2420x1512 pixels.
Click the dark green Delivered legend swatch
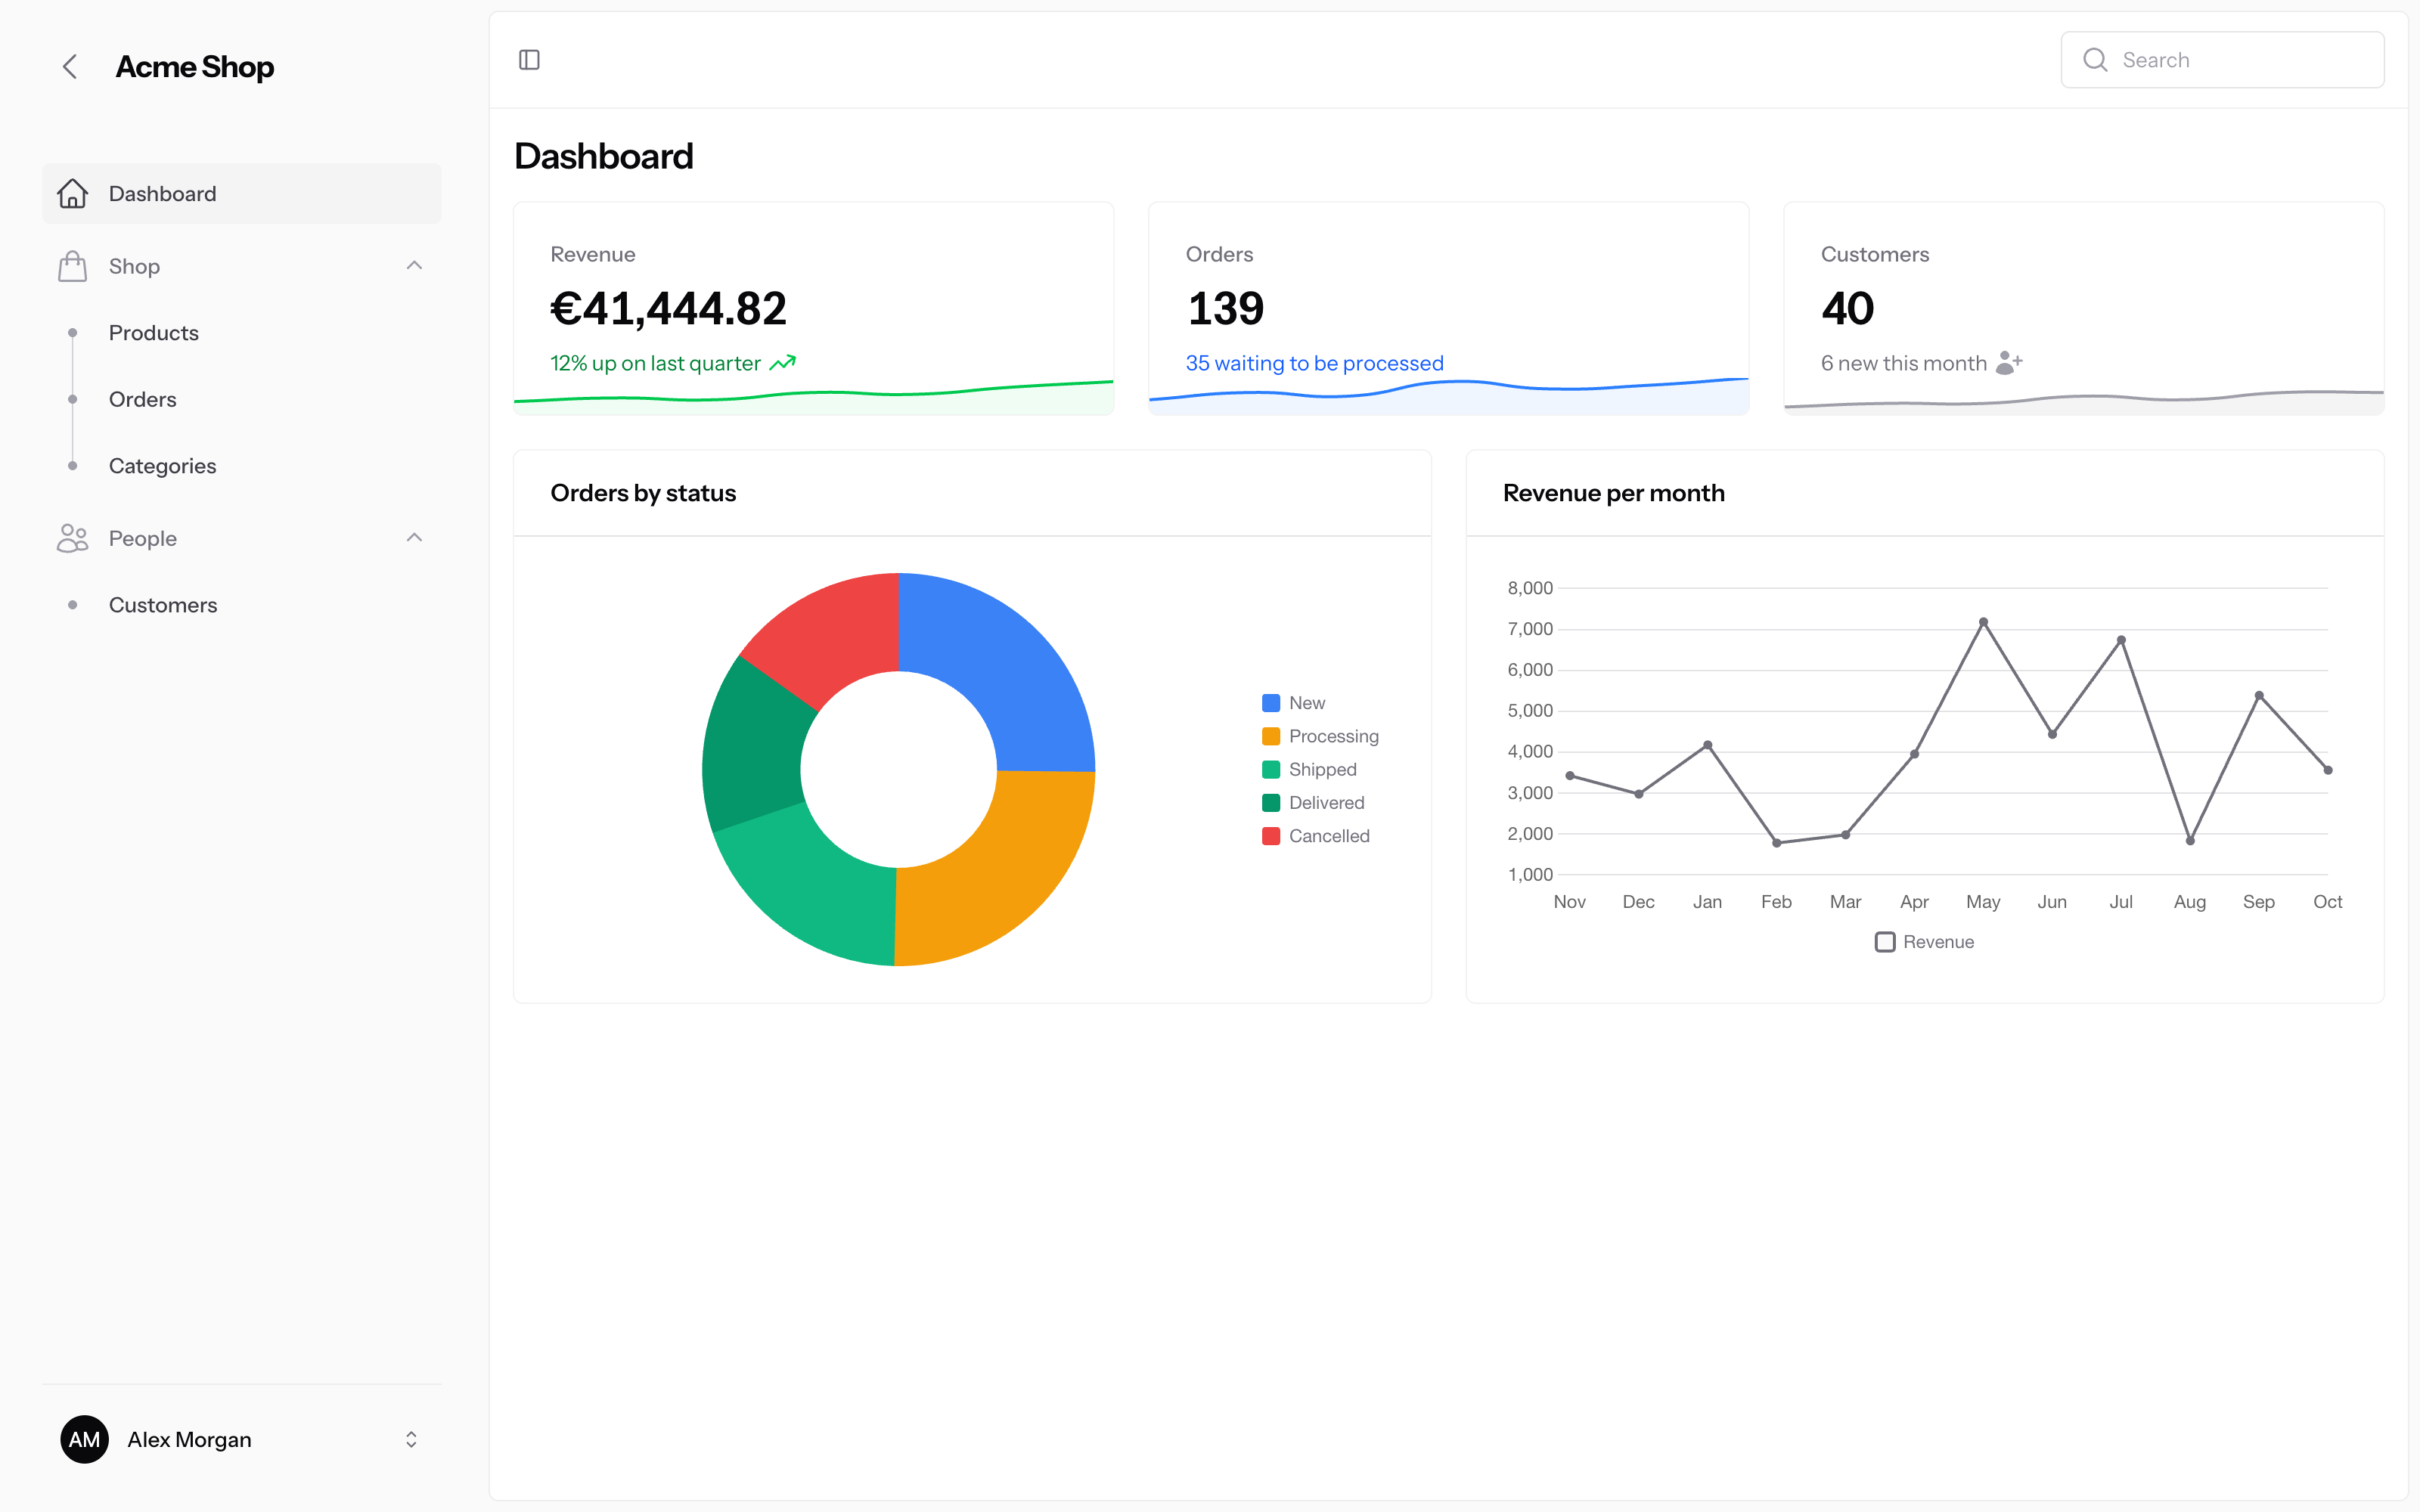(x=1270, y=803)
